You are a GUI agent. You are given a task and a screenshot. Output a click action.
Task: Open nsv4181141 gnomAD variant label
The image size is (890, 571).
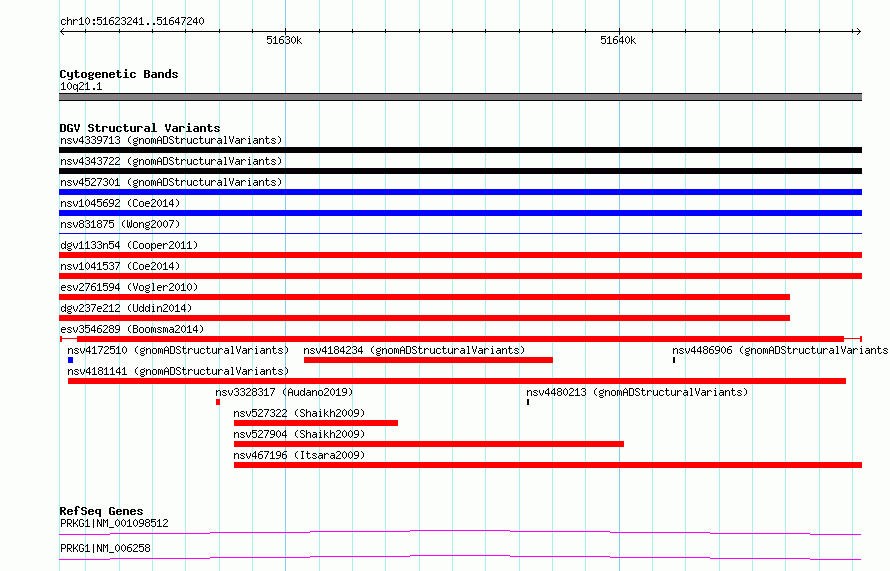coord(178,371)
